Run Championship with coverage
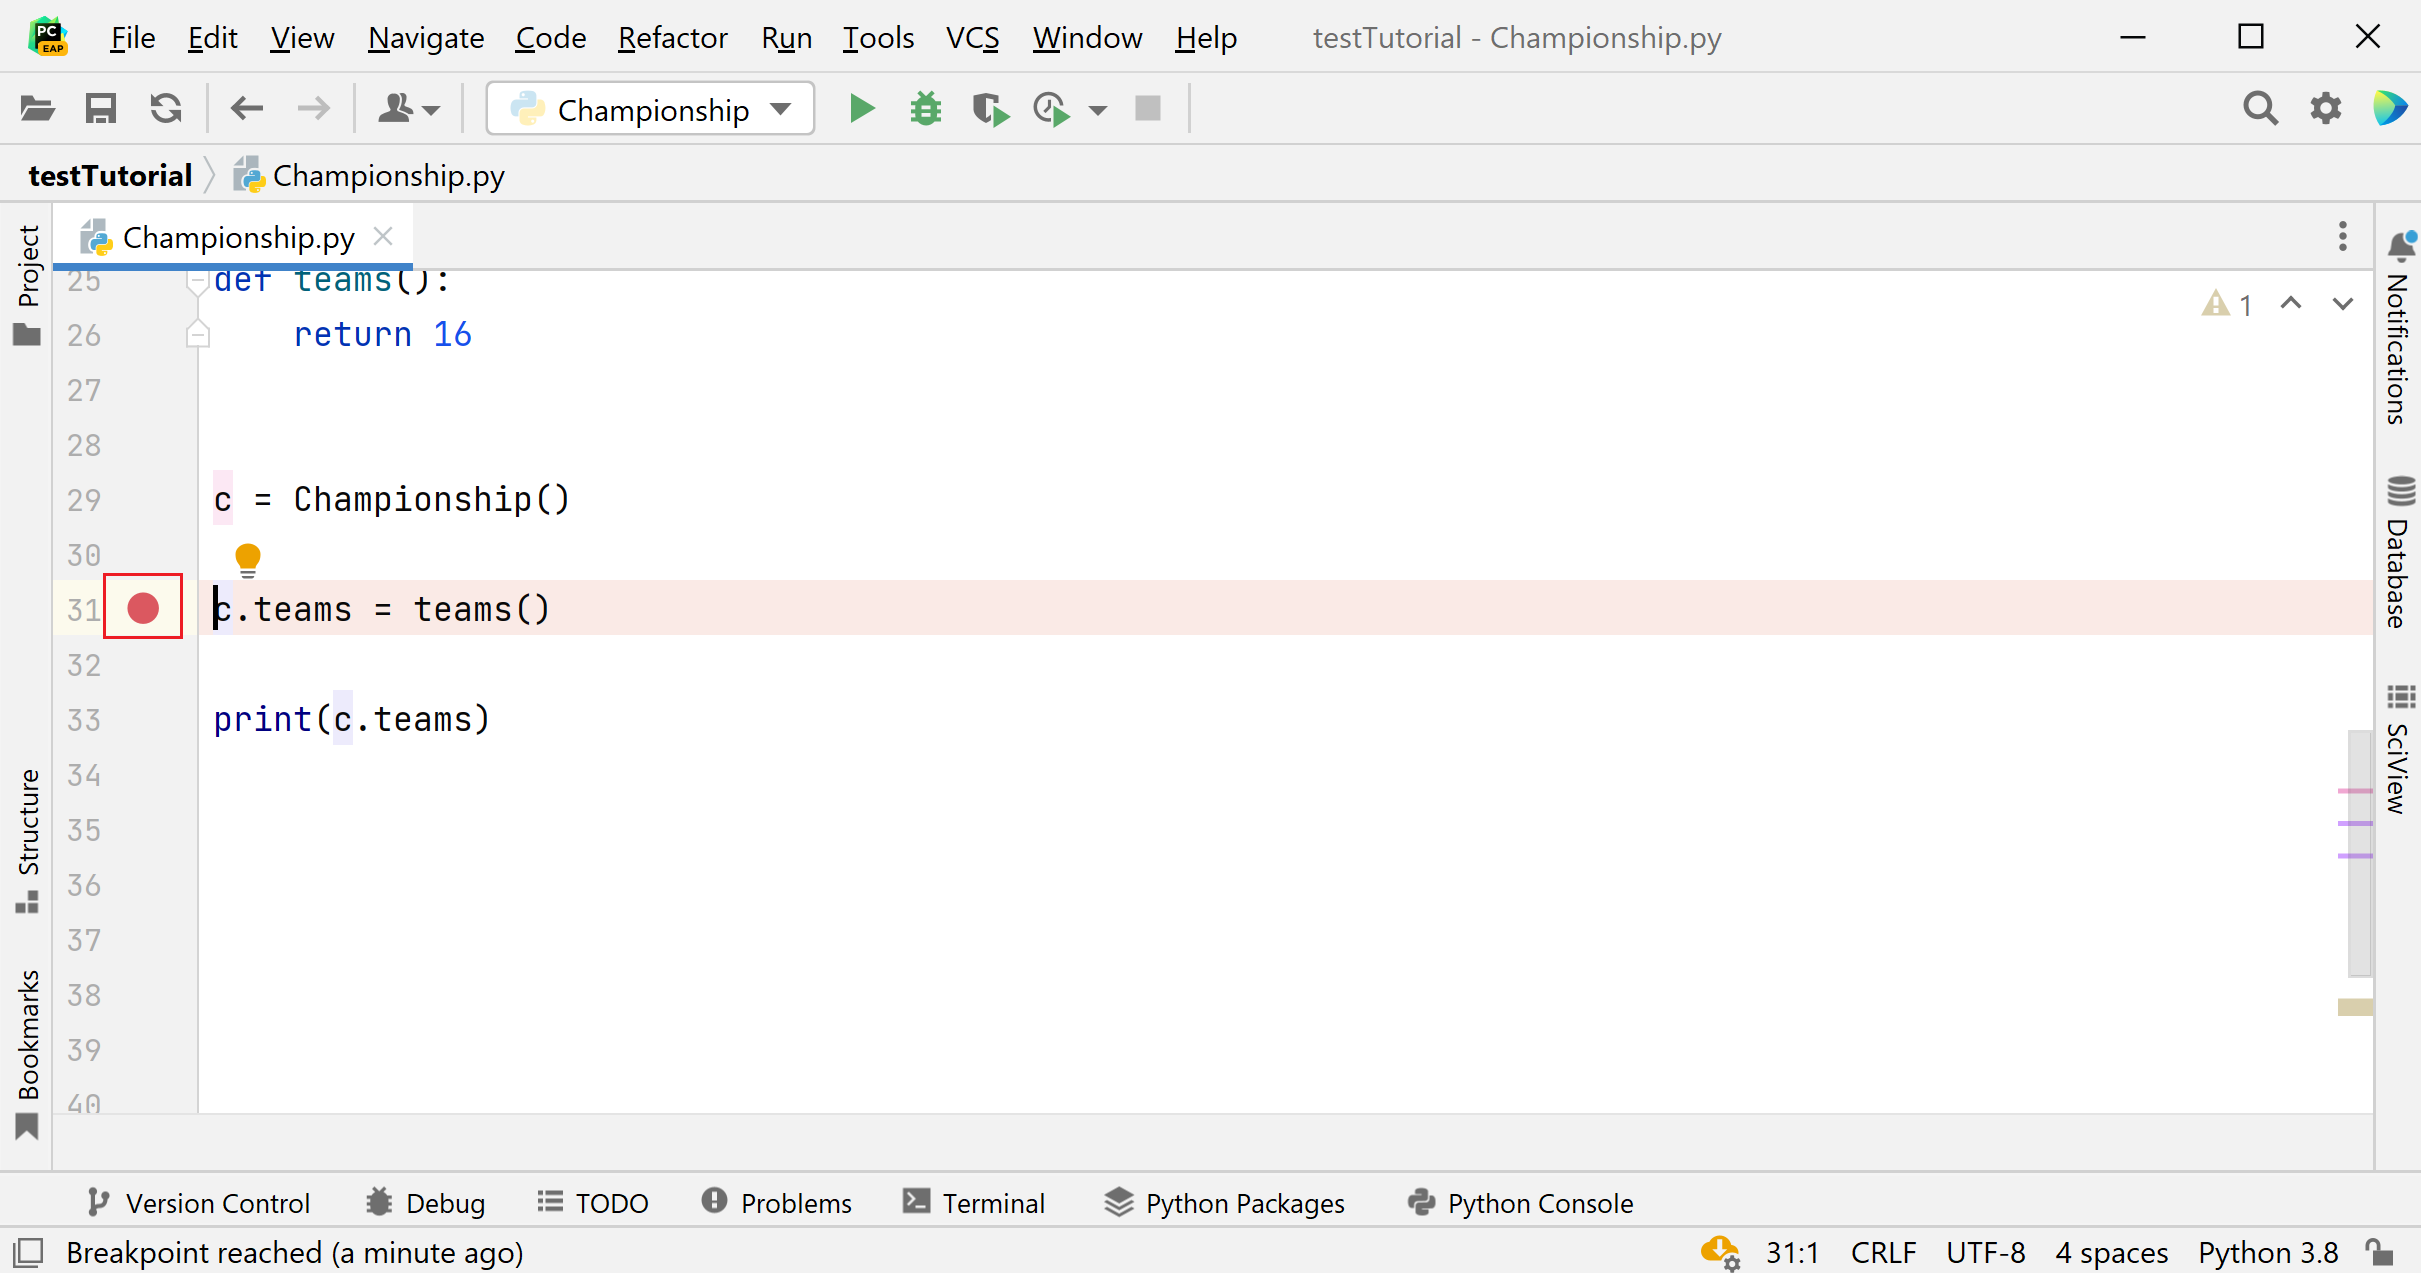 pos(989,108)
